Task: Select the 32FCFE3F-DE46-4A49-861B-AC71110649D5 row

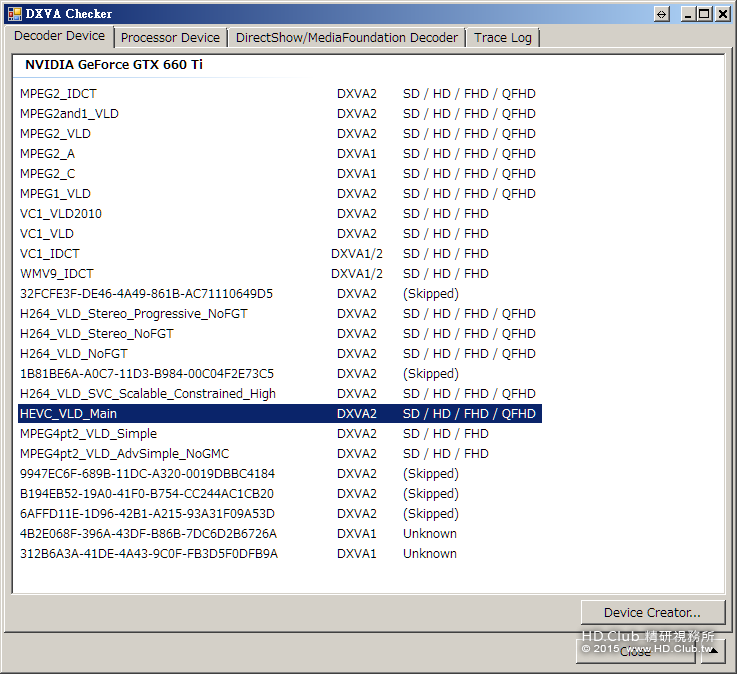Action: (280, 294)
